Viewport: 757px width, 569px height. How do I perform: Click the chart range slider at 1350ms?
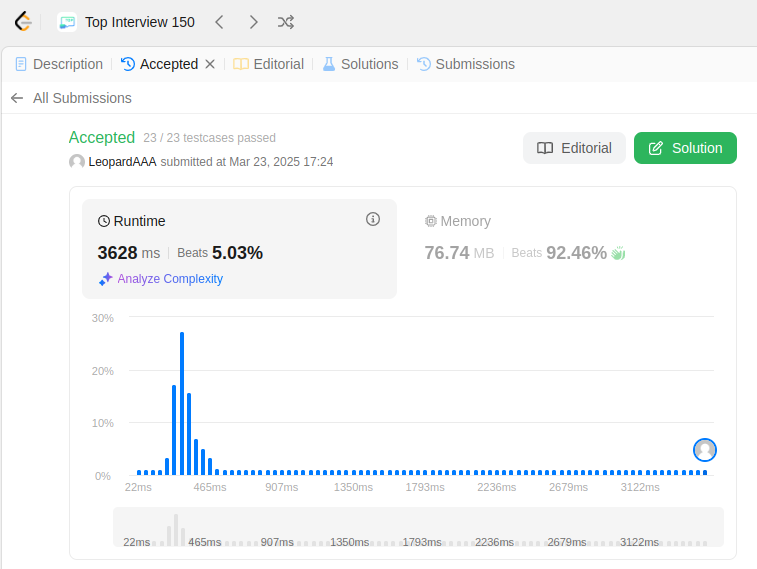(350, 542)
